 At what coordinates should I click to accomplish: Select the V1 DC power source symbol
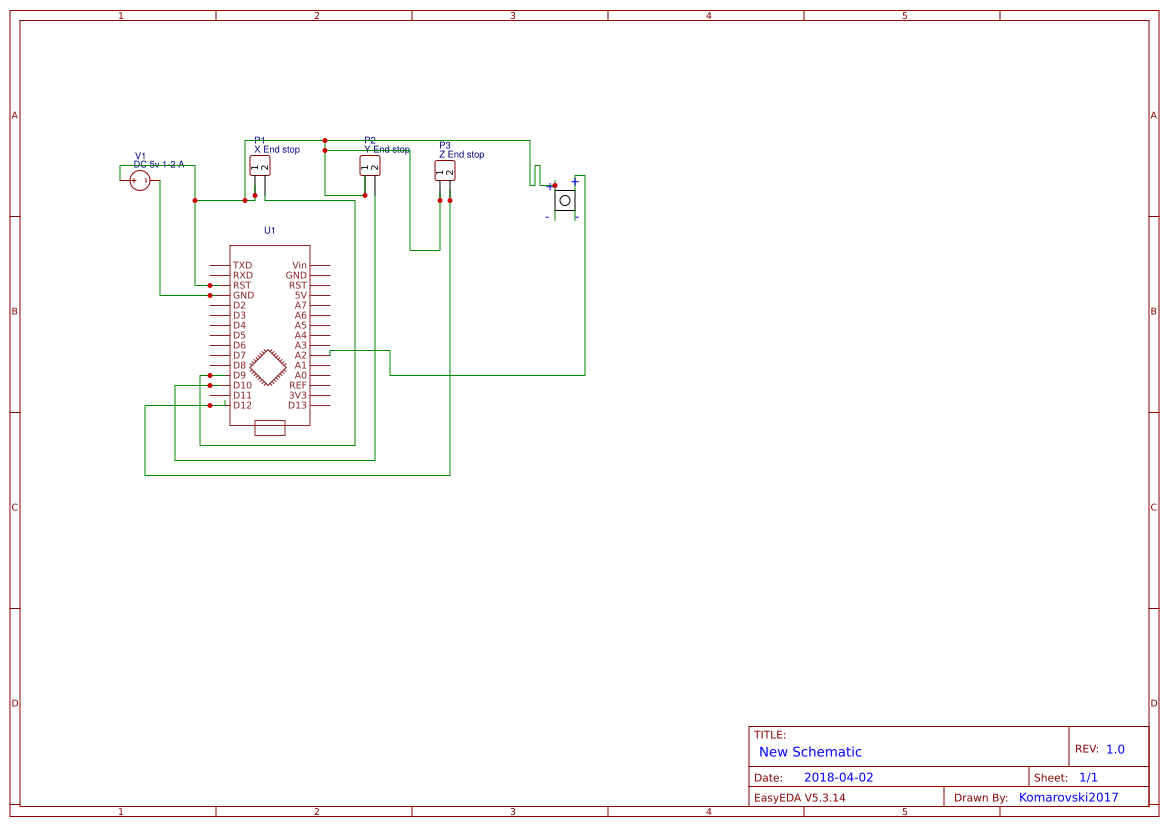tap(139, 178)
